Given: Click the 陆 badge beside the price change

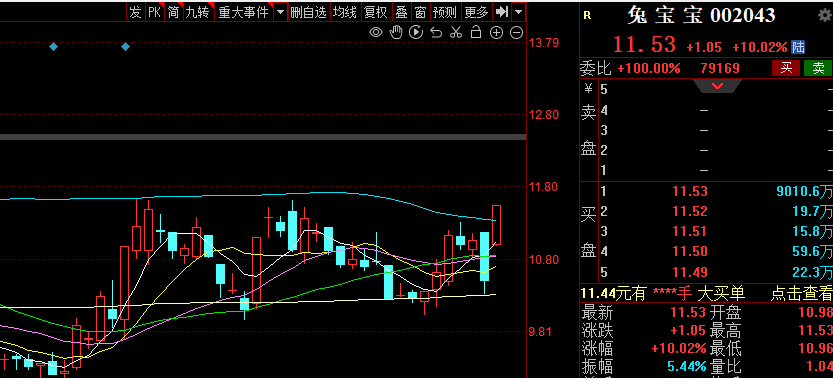Looking at the screenshot, I should [x=798, y=47].
